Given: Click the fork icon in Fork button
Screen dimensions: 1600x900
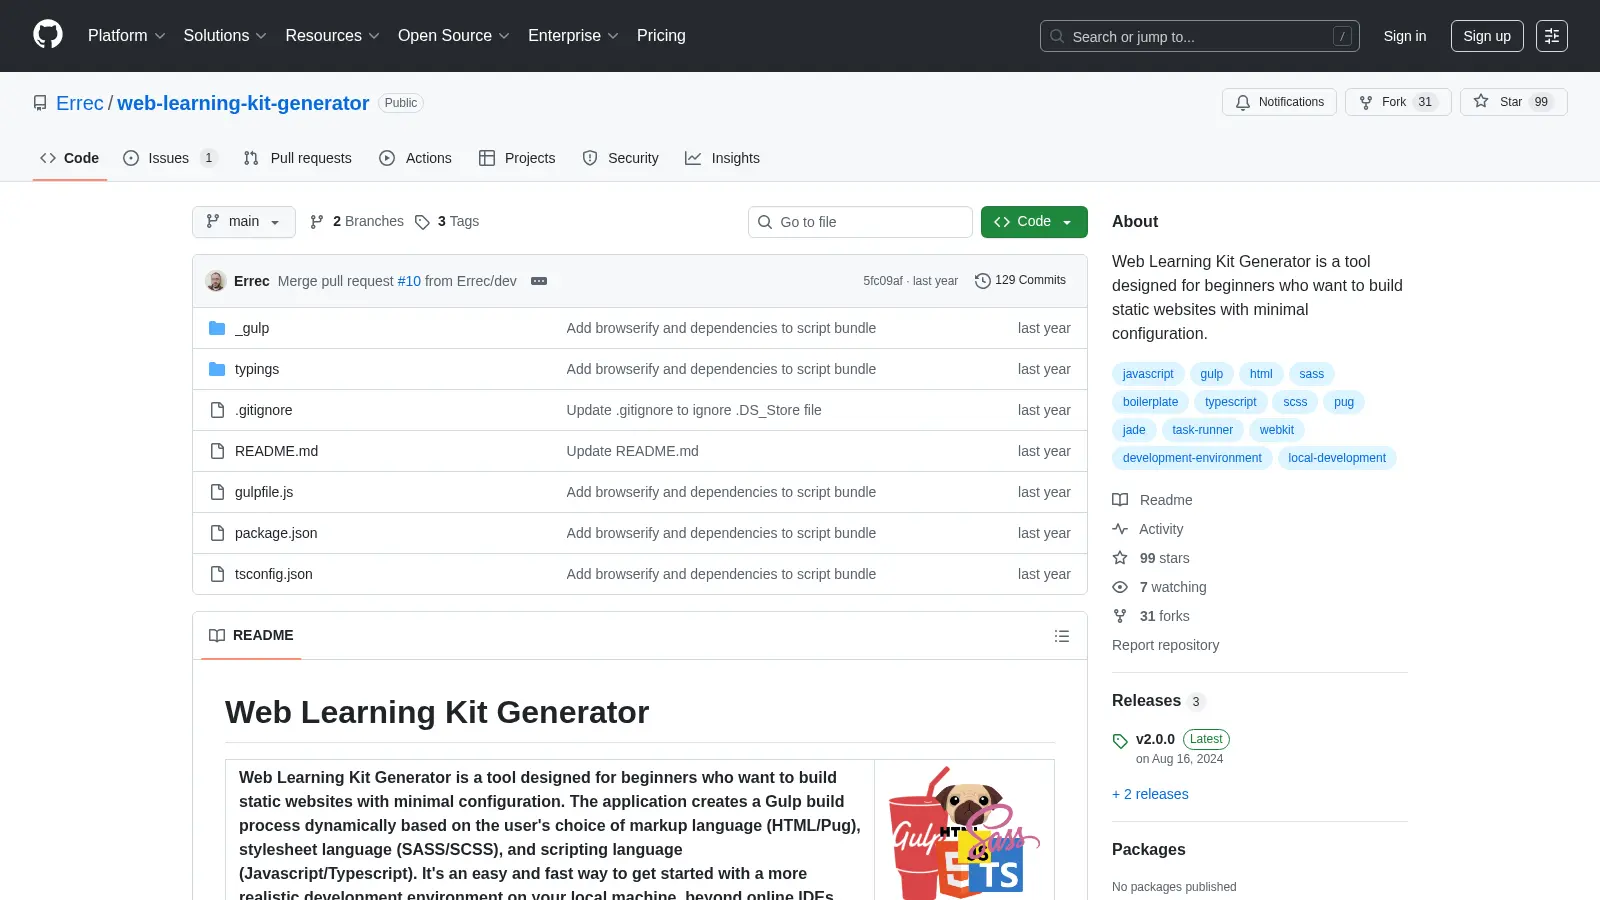Looking at the screenshot, I should click(x=1366, y=102).
